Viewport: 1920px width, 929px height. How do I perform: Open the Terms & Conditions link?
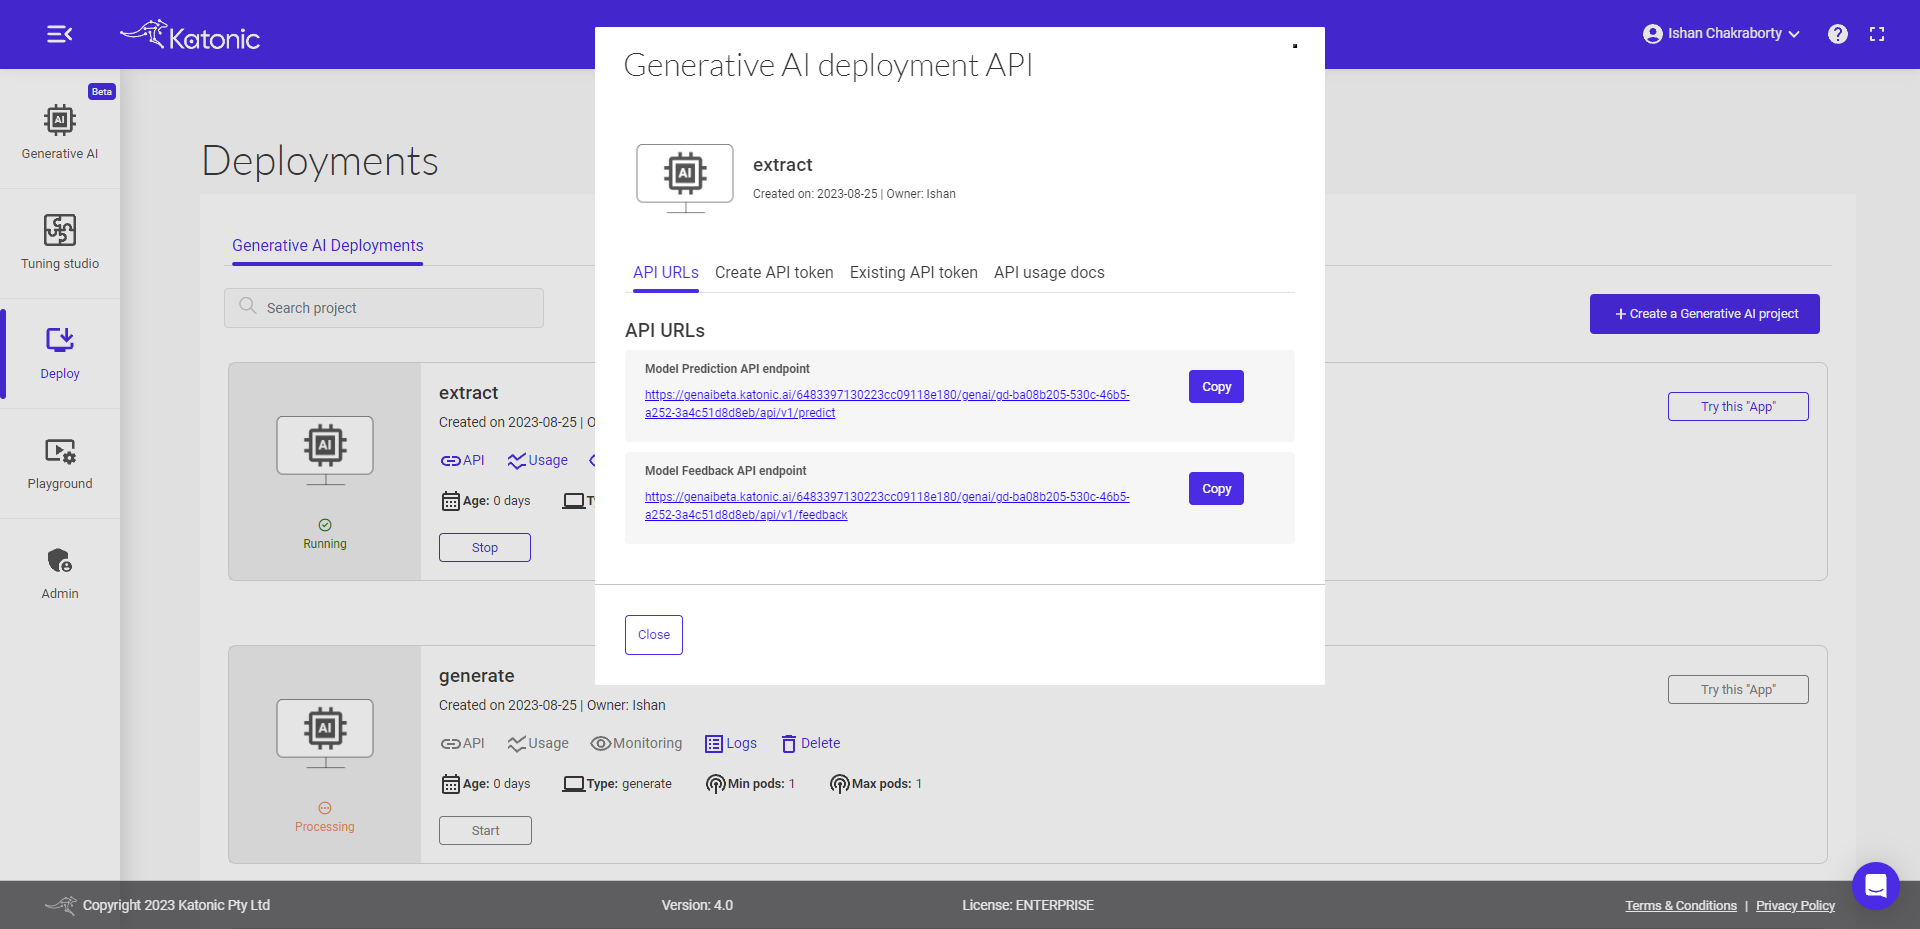pyautogui.click(x=1681, y=906)
